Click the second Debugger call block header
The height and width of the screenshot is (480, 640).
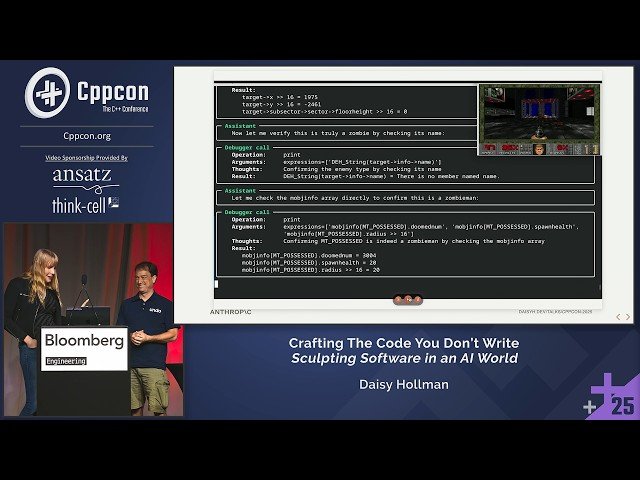coord(247,211)
